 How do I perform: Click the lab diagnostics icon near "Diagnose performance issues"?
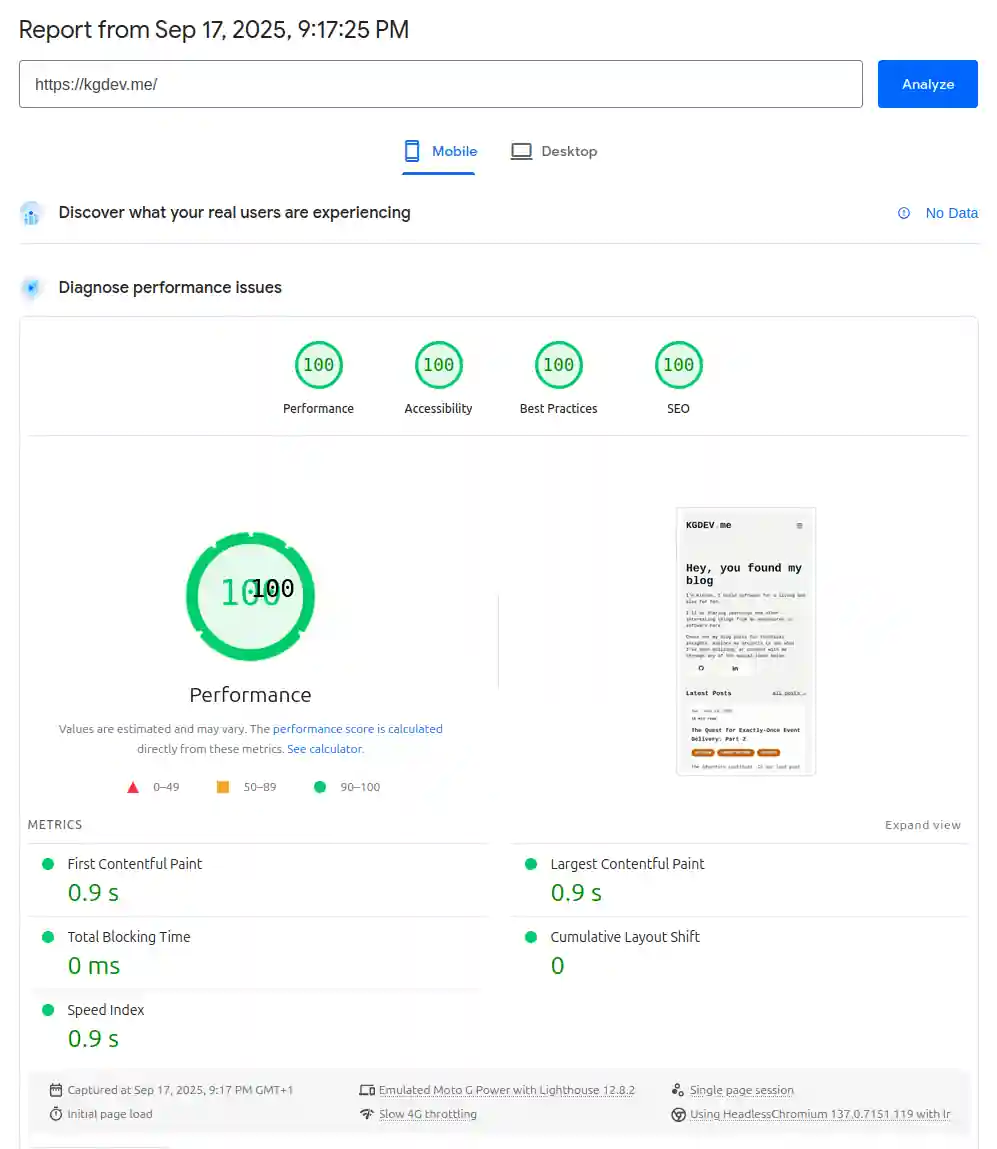coord(30,288)
